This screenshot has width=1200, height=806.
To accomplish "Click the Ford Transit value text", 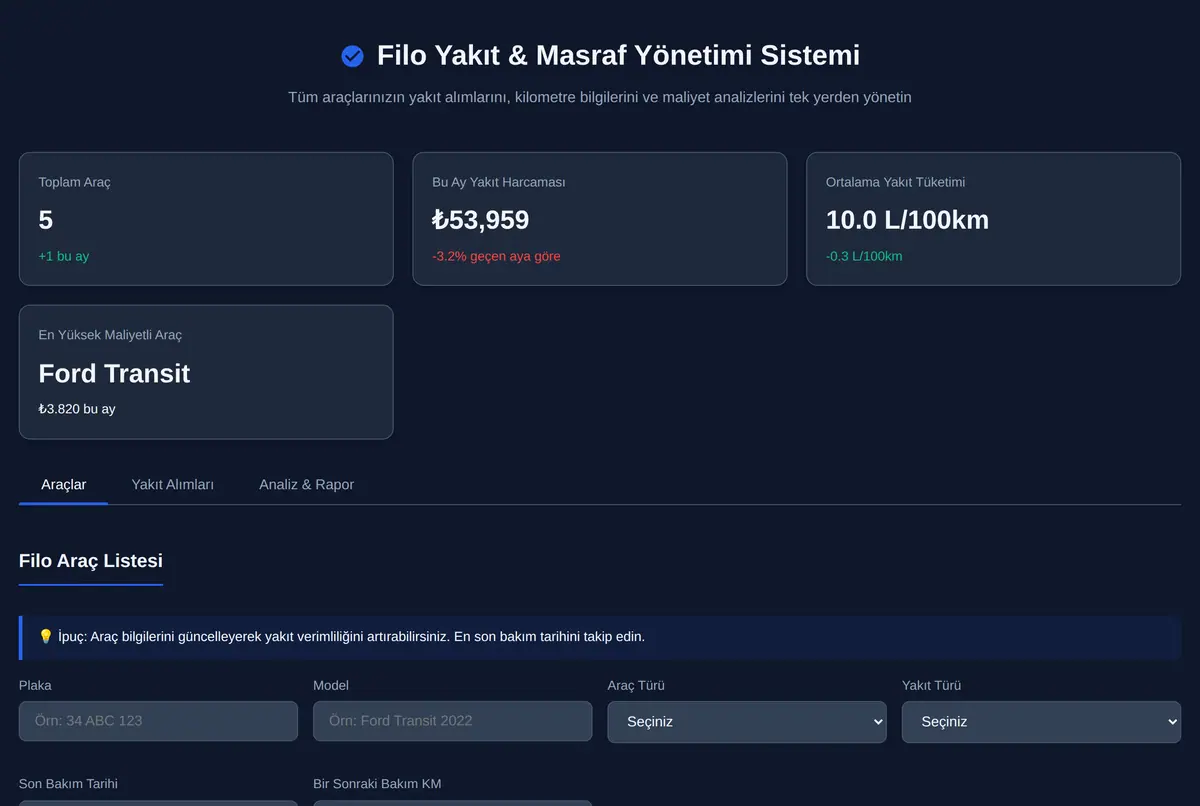I will (114, 374).
